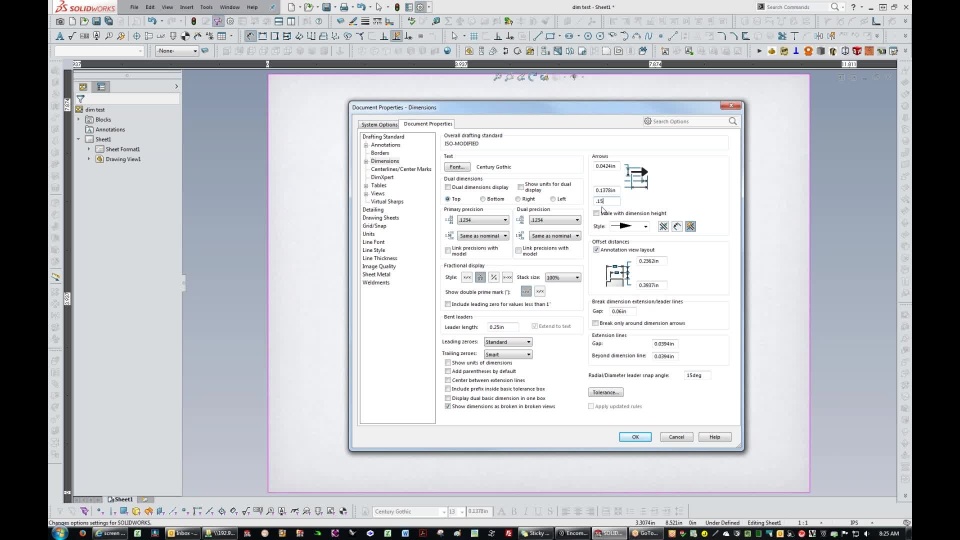Select the fourth fractional style icon

coord(508,277)
